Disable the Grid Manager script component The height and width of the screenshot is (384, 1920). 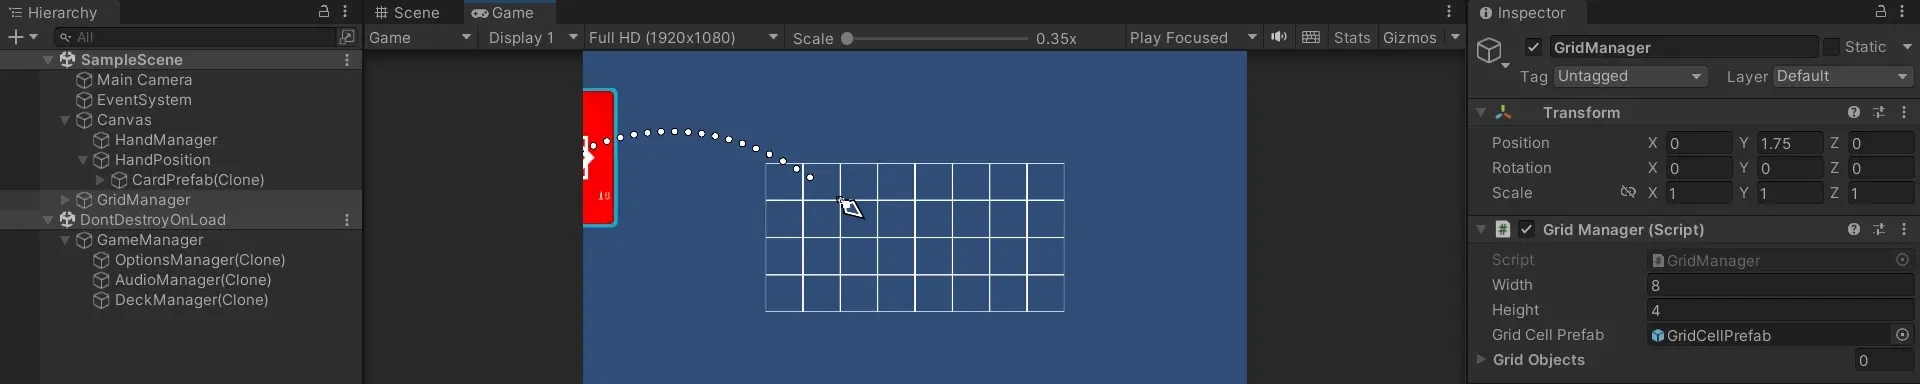[x=1526, y=229]
